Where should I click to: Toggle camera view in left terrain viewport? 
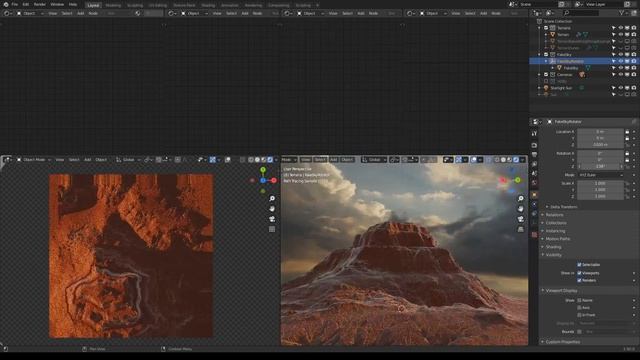coord(272,219)
